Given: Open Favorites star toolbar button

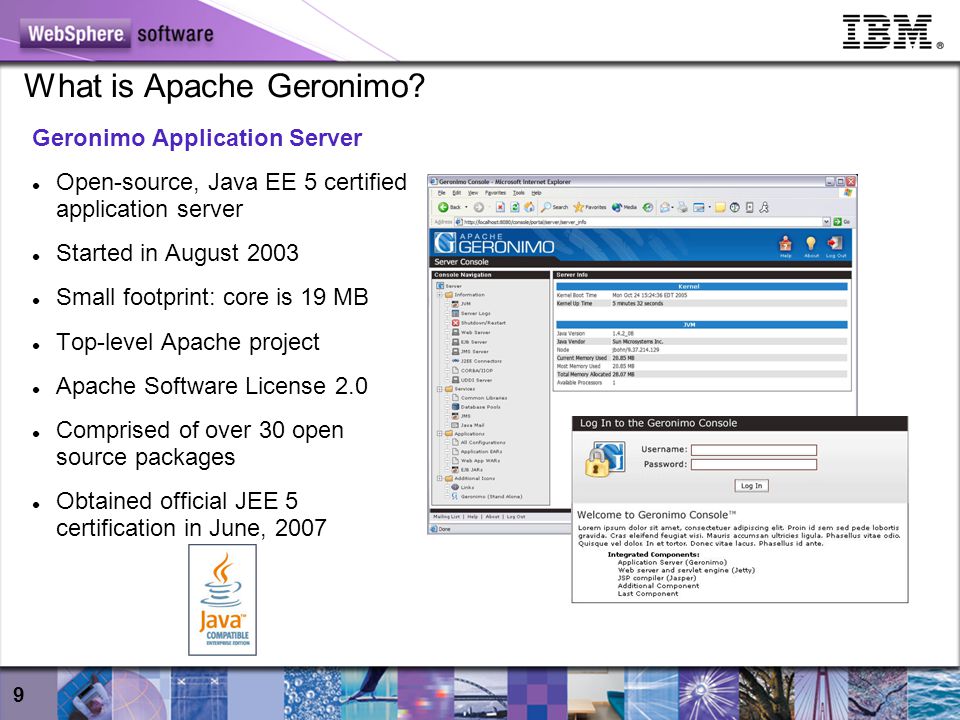Looking at the screenshot, I should point(589,208).
